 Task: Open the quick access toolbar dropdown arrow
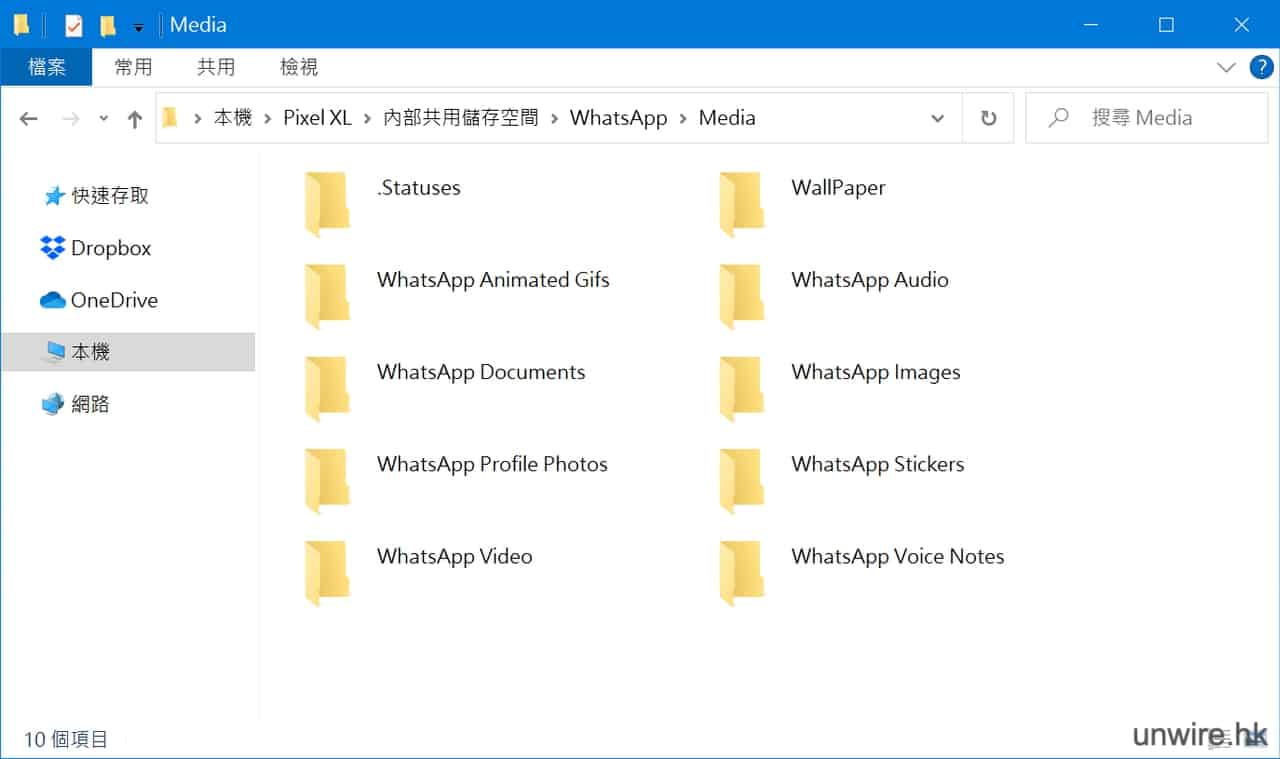(137, 24)
